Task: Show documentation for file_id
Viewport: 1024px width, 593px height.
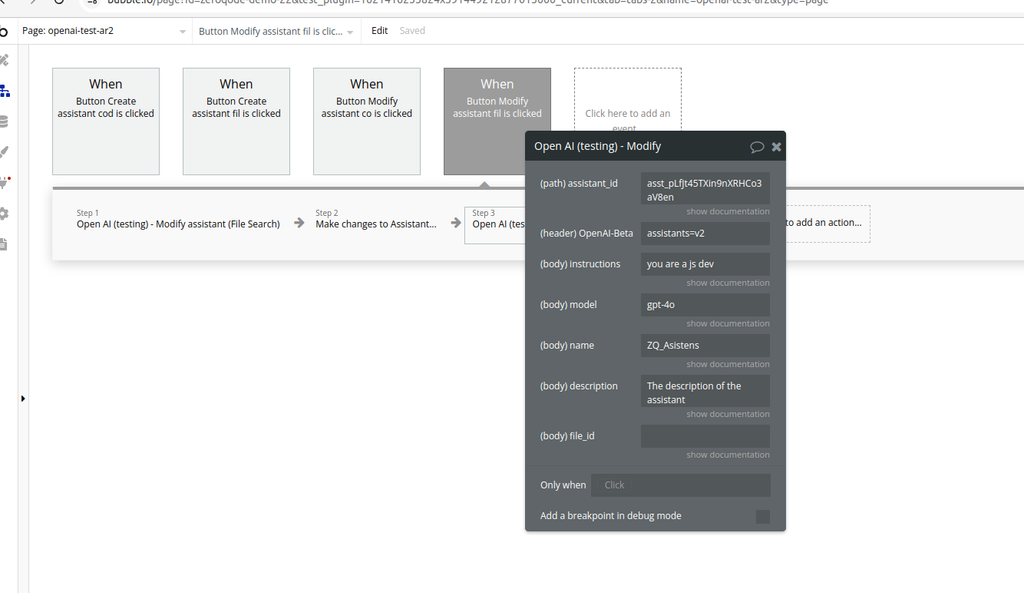Action: 728,455
